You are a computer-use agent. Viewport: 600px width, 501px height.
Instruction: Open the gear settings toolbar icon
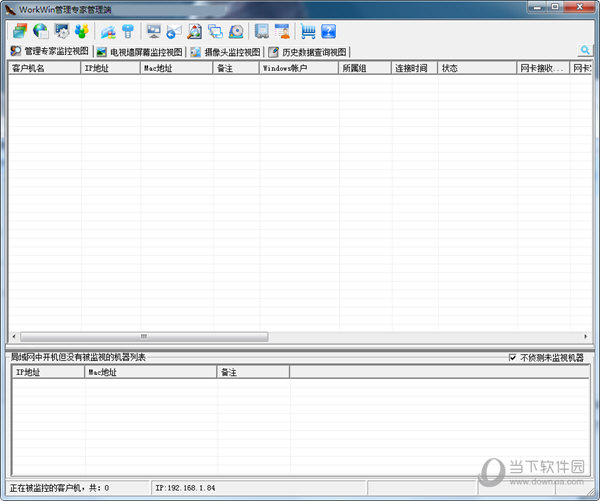click(62, 31)
